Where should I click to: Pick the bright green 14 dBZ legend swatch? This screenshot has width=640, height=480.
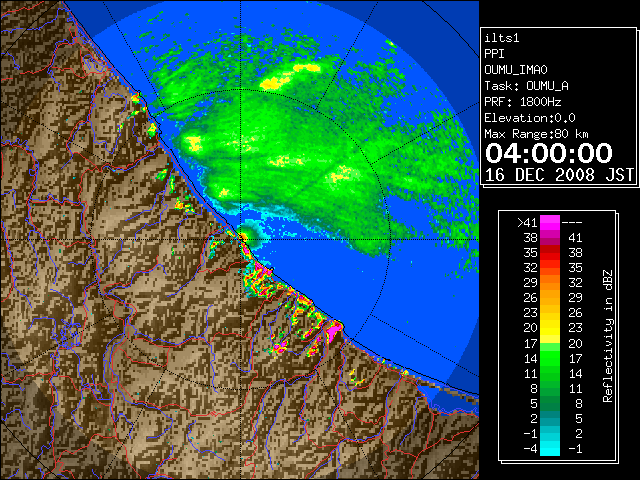(x=550, y=358)
